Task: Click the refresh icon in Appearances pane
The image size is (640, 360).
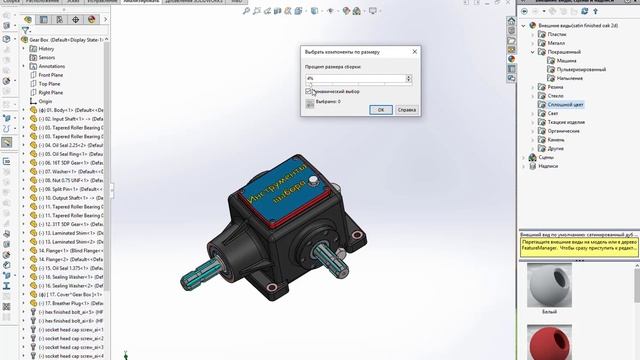Action: (584, 11)
